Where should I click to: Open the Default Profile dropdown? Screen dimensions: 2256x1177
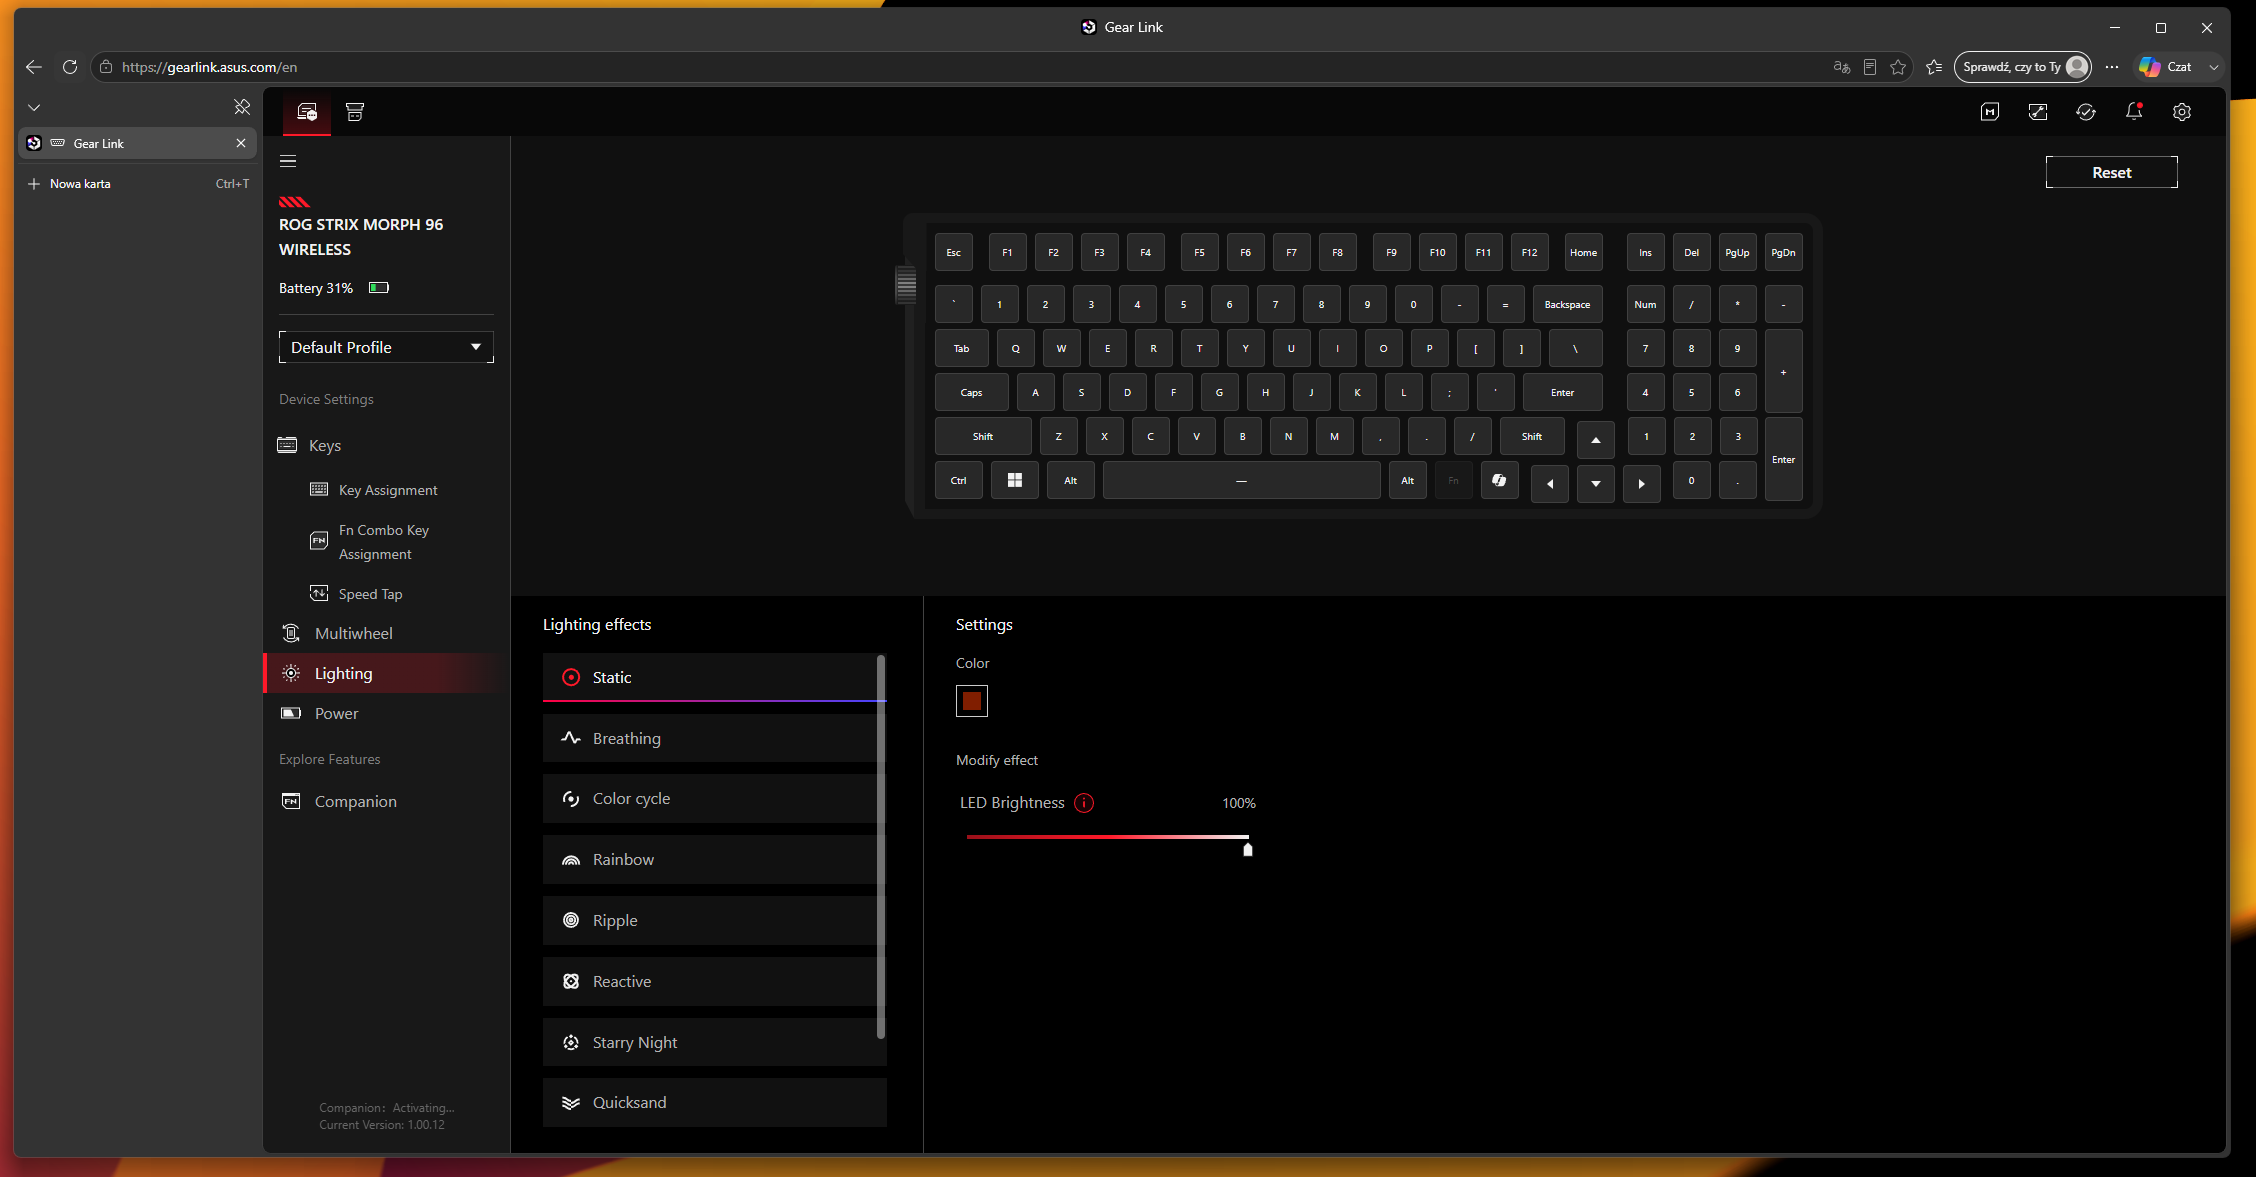pyautogui.click(x=386, y=347)
